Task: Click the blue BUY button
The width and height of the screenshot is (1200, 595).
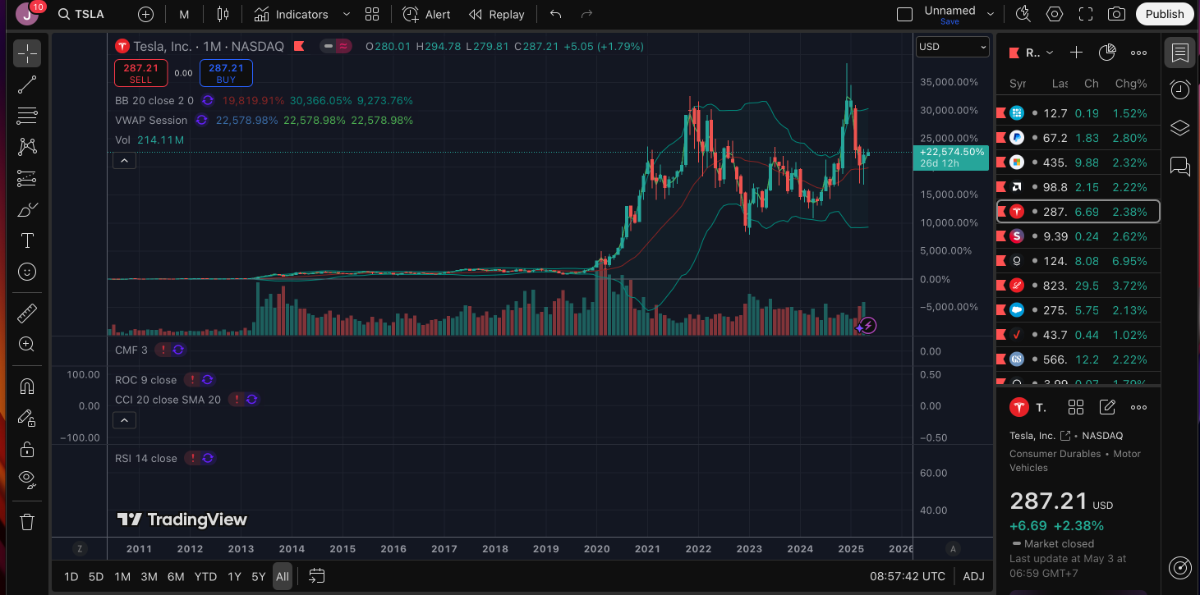Action: click(x=226, y=73)
